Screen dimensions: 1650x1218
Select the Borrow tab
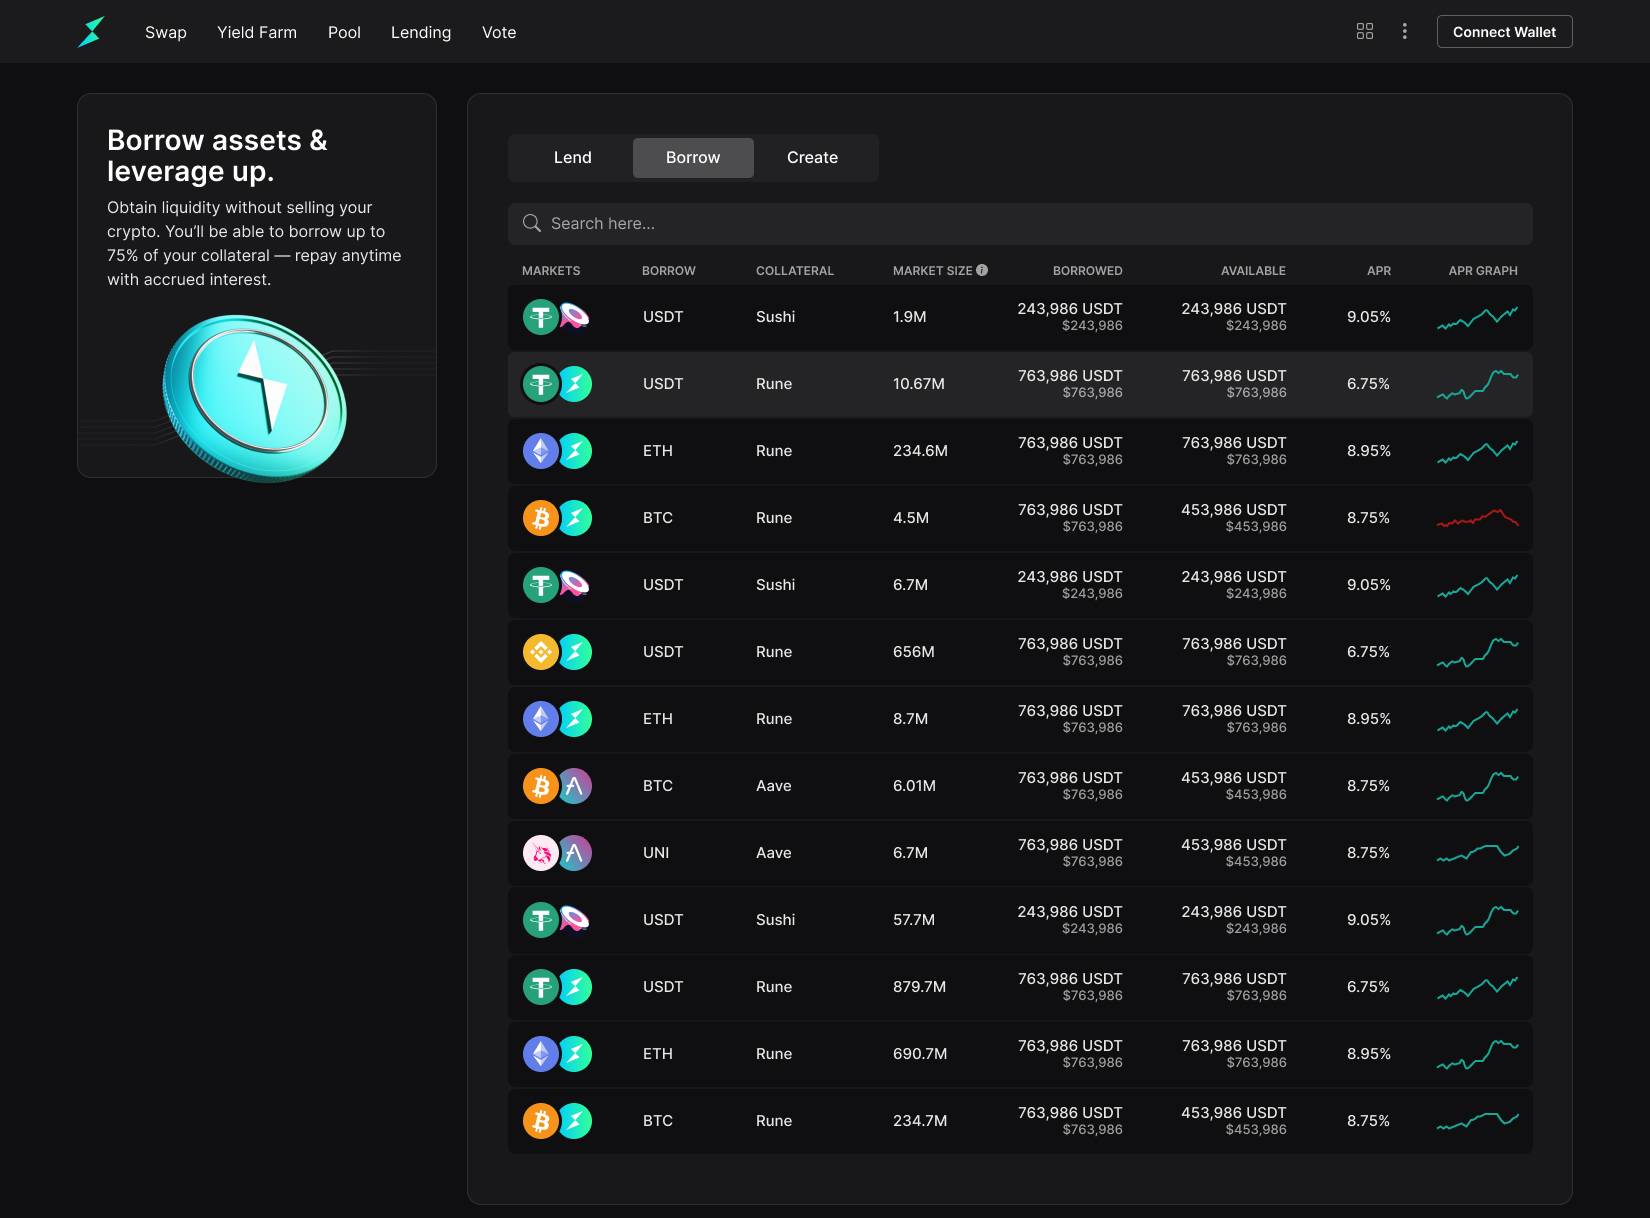(692, 158)
